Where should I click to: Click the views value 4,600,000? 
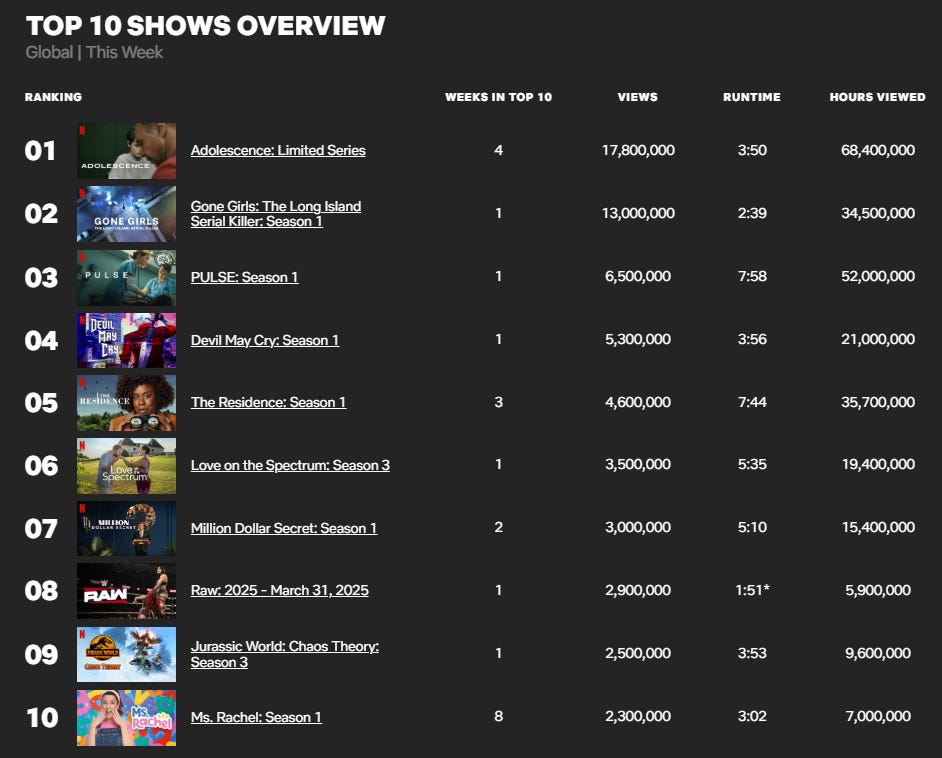(638, 402)
